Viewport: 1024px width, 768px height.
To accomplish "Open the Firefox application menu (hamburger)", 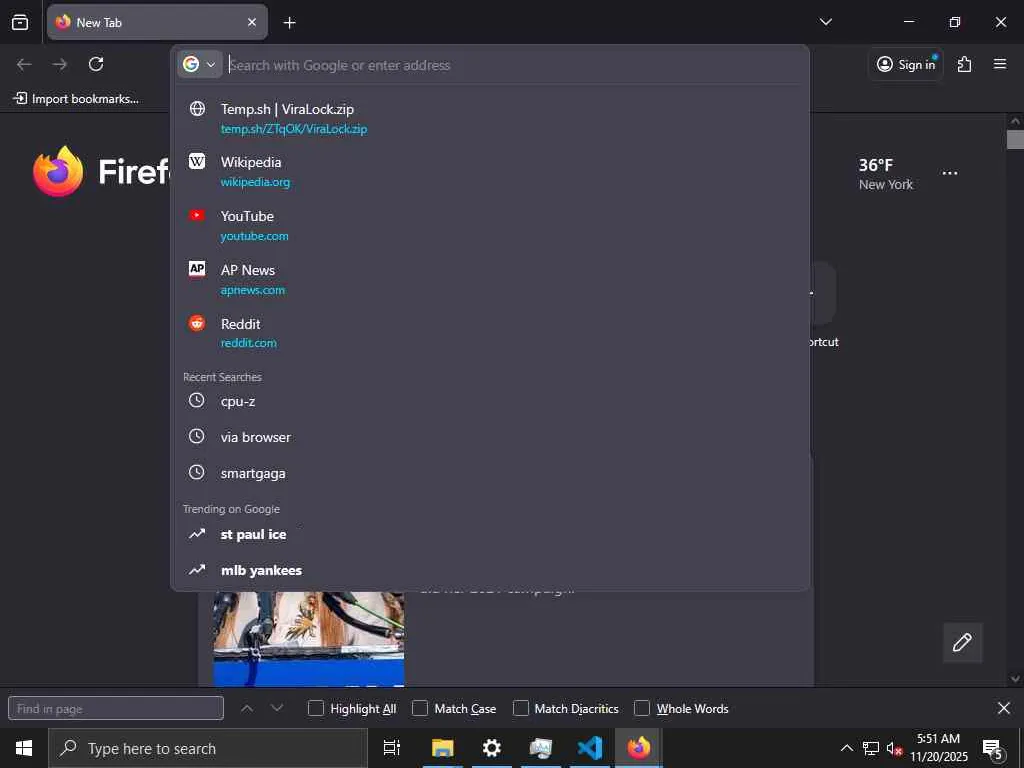I will click(999, 64).
